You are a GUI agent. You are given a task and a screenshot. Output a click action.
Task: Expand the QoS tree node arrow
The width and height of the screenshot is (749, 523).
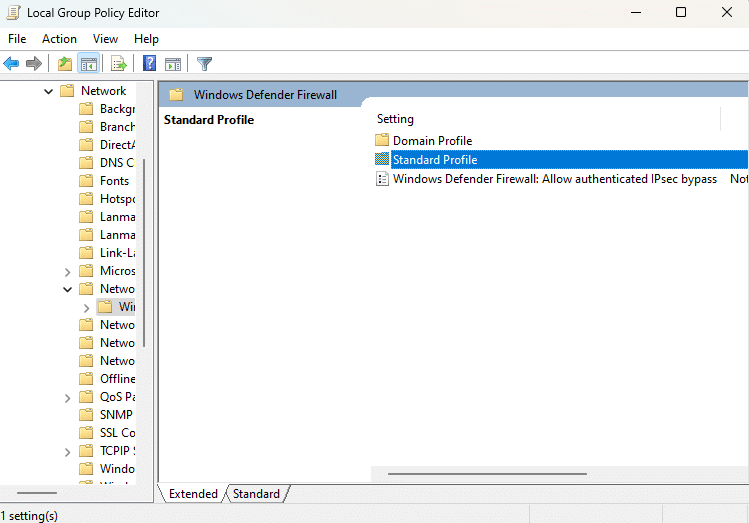pyautogui.click(x=67, y=397)
